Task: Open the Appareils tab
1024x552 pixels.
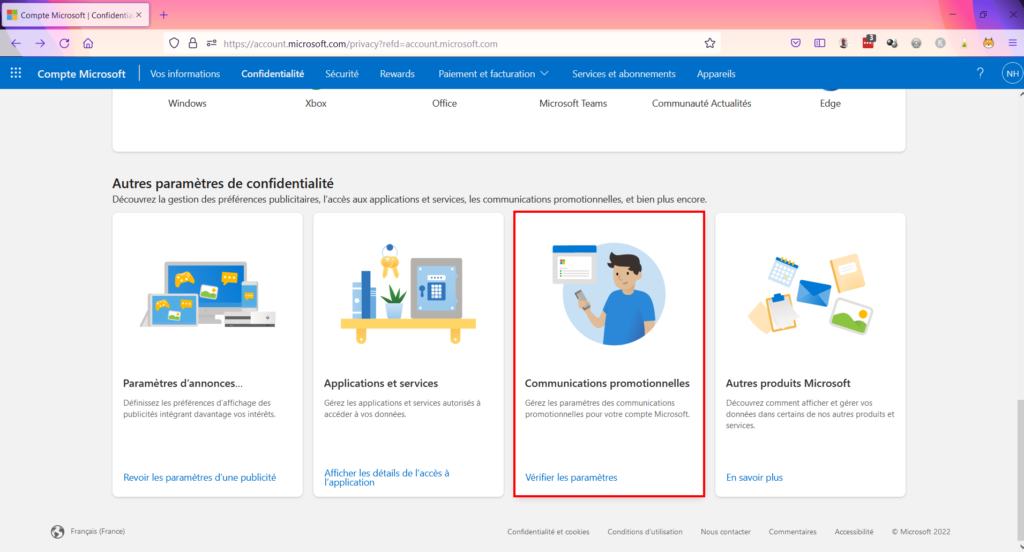Action: click(x=716, y=74)
